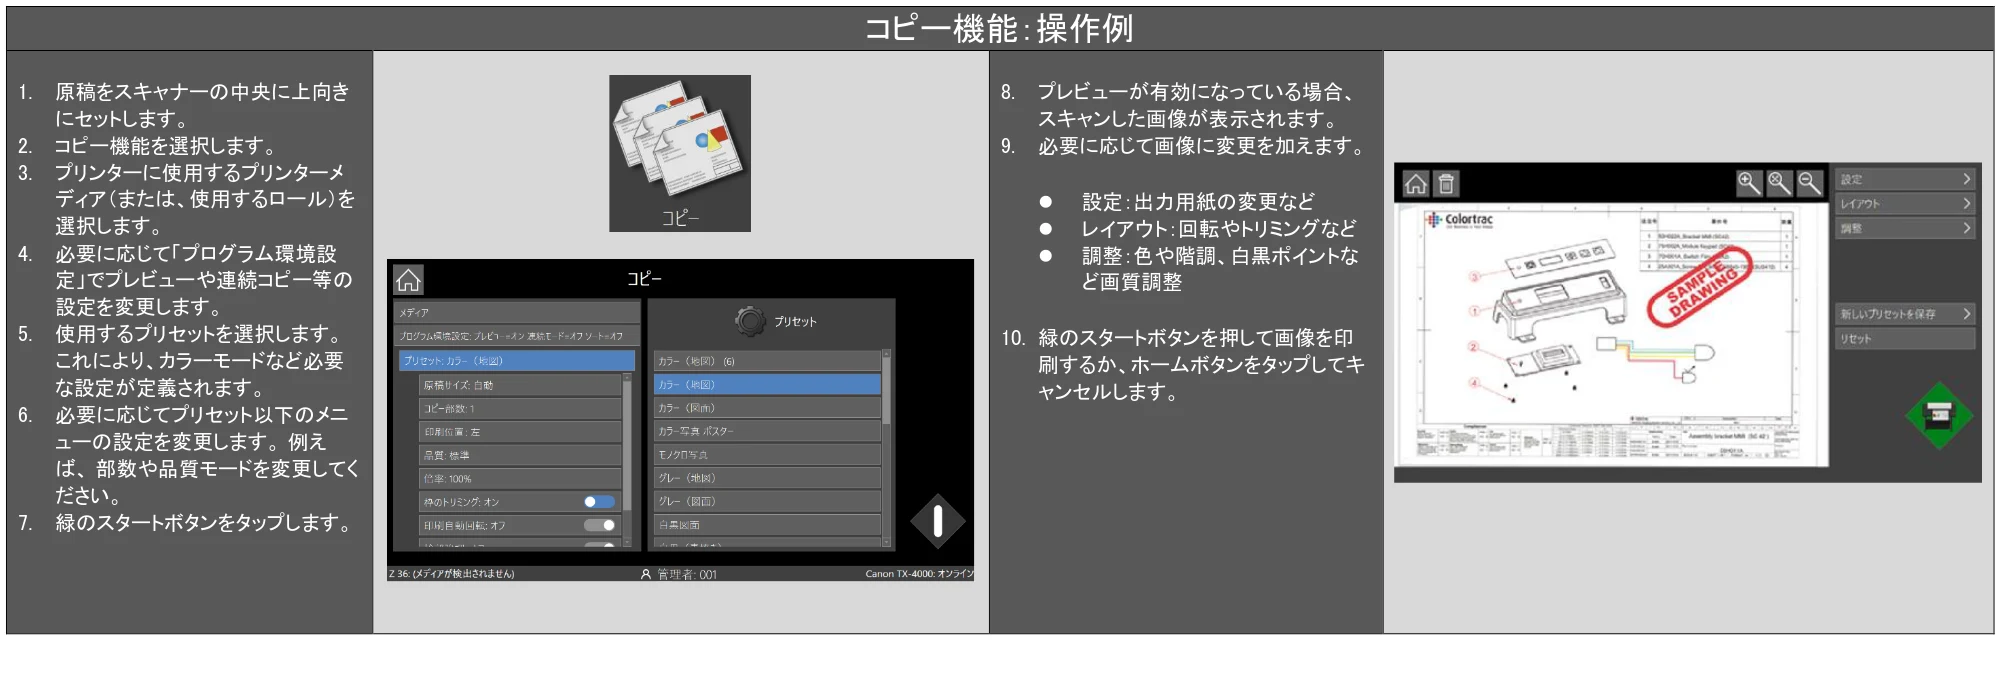Zoom out with the minus magnifier
Viewport: 2000px width, 677px height.
tap(1810, 183)
